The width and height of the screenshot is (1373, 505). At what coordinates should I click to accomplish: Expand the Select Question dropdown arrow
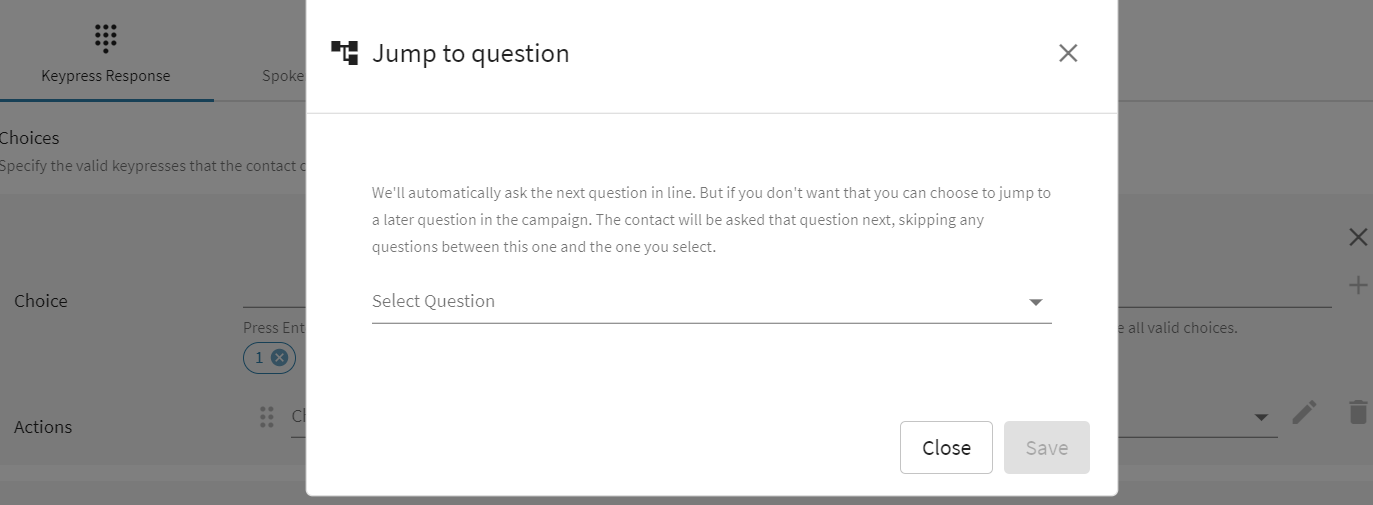(1036, 302)
